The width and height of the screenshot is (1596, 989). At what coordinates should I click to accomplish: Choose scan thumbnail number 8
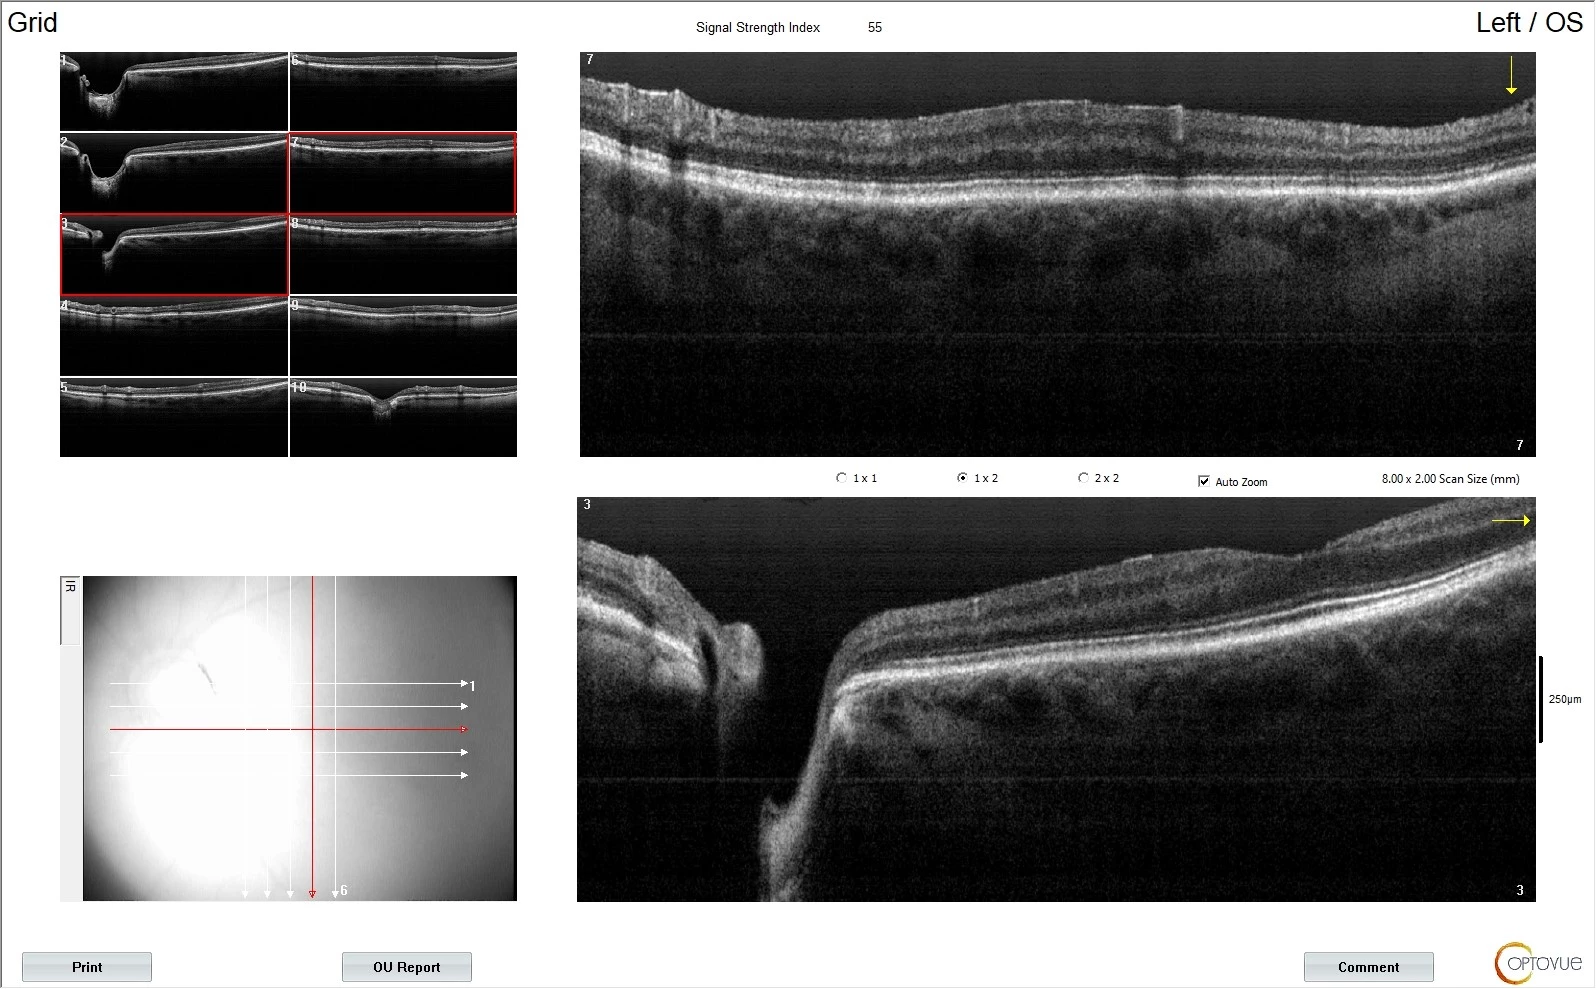tap(403, 254)
